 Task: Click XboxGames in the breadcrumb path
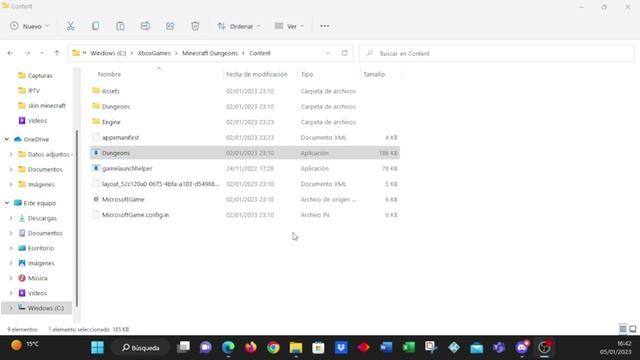point(154,53)
